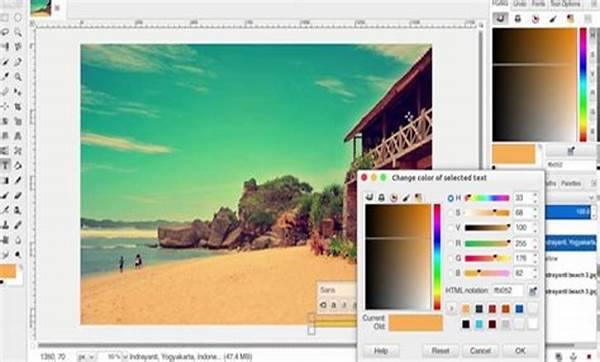Click the foreground color swatch in toolbox
600x362 pixels.
click(8, 271)
